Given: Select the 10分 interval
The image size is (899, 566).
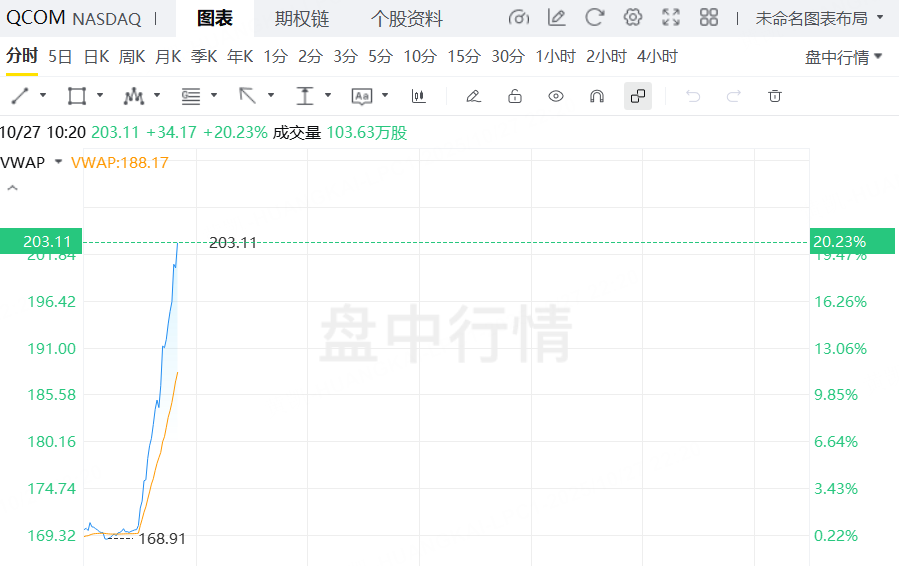Looking at the screenshot, I should [420, 57].
